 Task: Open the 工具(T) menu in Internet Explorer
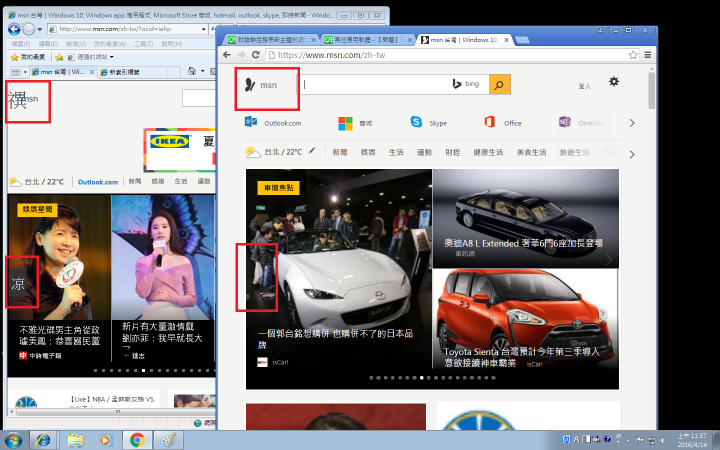pos(143,44)
